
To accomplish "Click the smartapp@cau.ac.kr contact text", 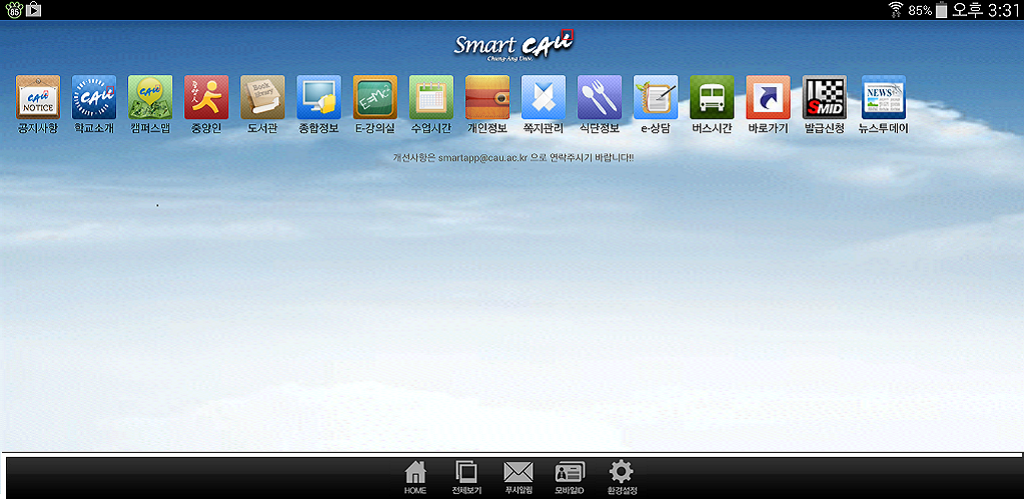I will (483, 158).
